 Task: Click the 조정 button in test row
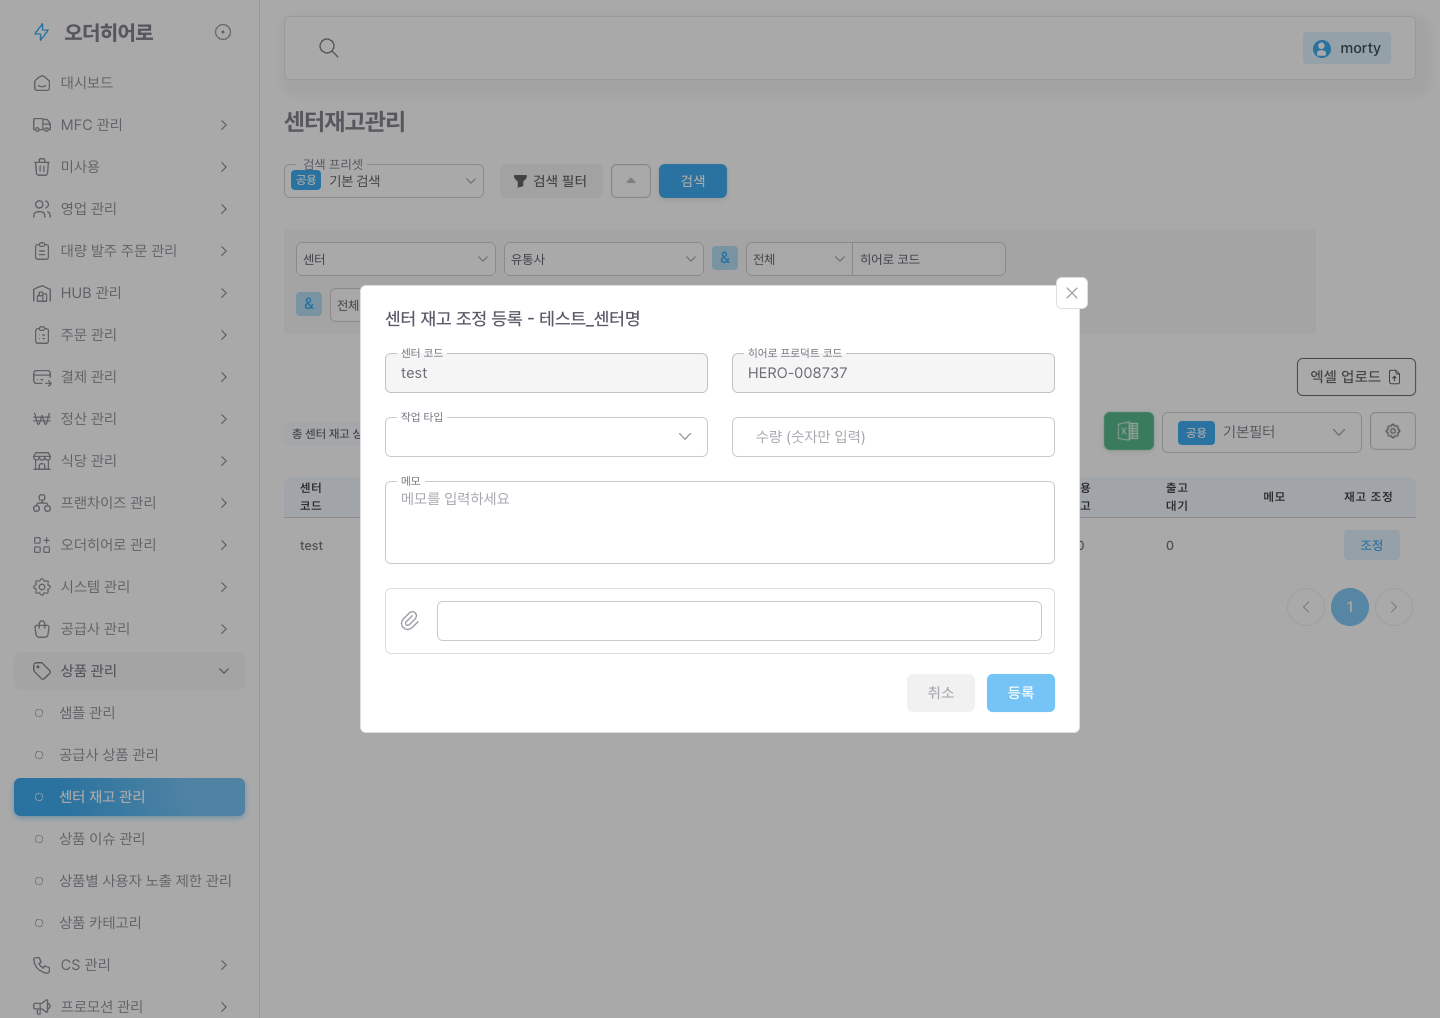pos(1372,545)
